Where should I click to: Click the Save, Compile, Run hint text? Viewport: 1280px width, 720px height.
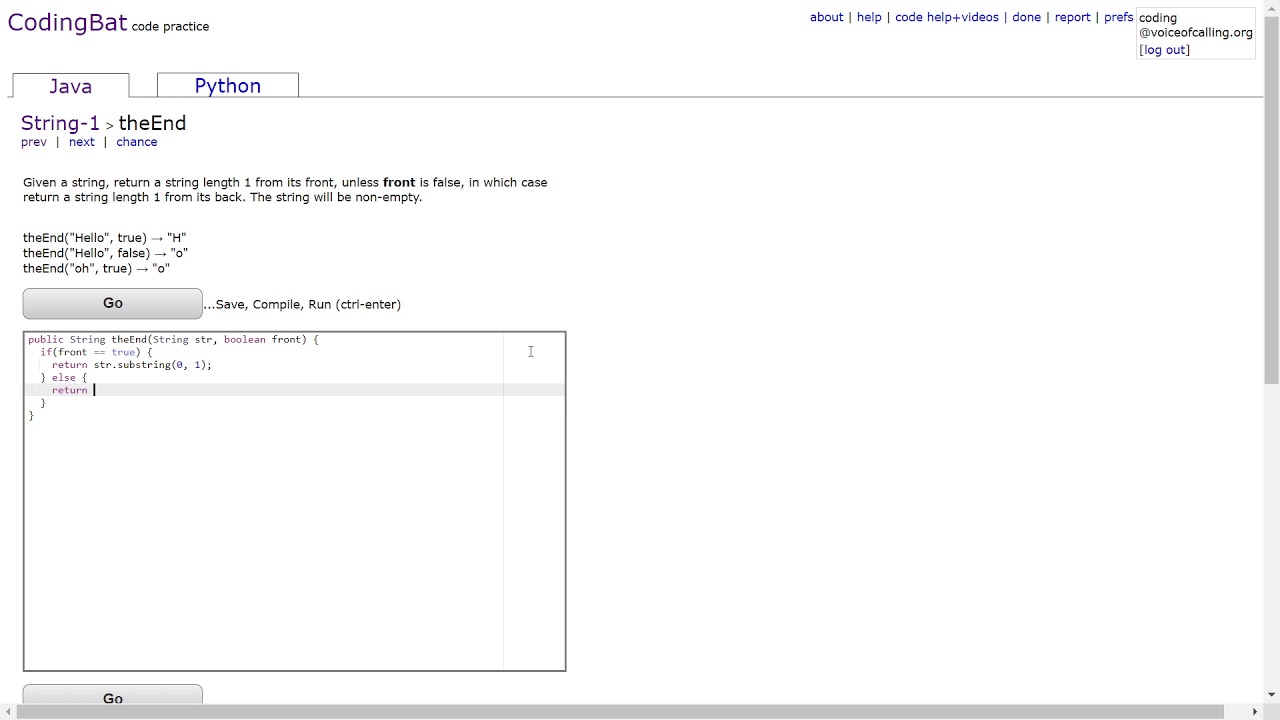302,304
